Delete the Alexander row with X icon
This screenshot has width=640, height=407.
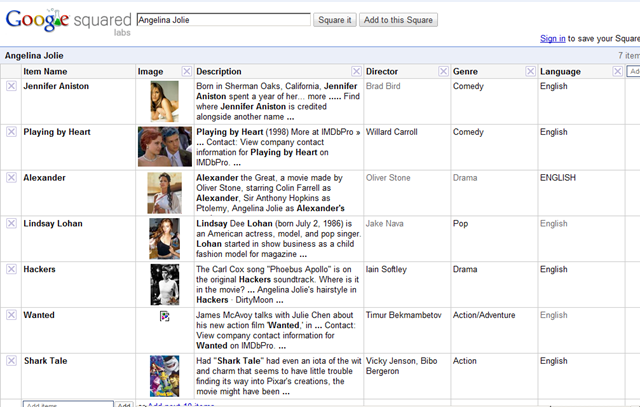click(11, 178)
